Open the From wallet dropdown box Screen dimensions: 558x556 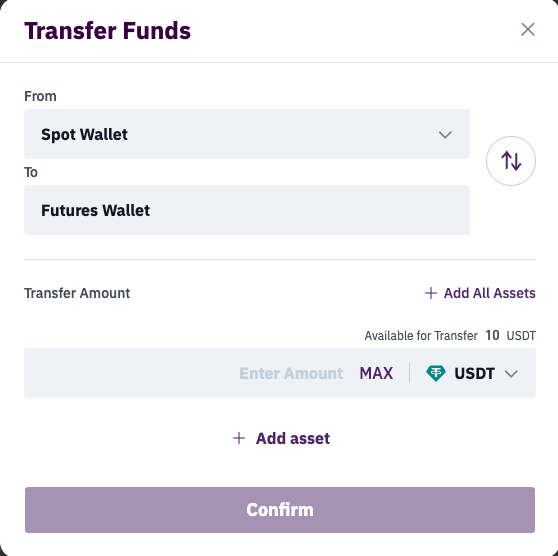click(x=247, y=134)
